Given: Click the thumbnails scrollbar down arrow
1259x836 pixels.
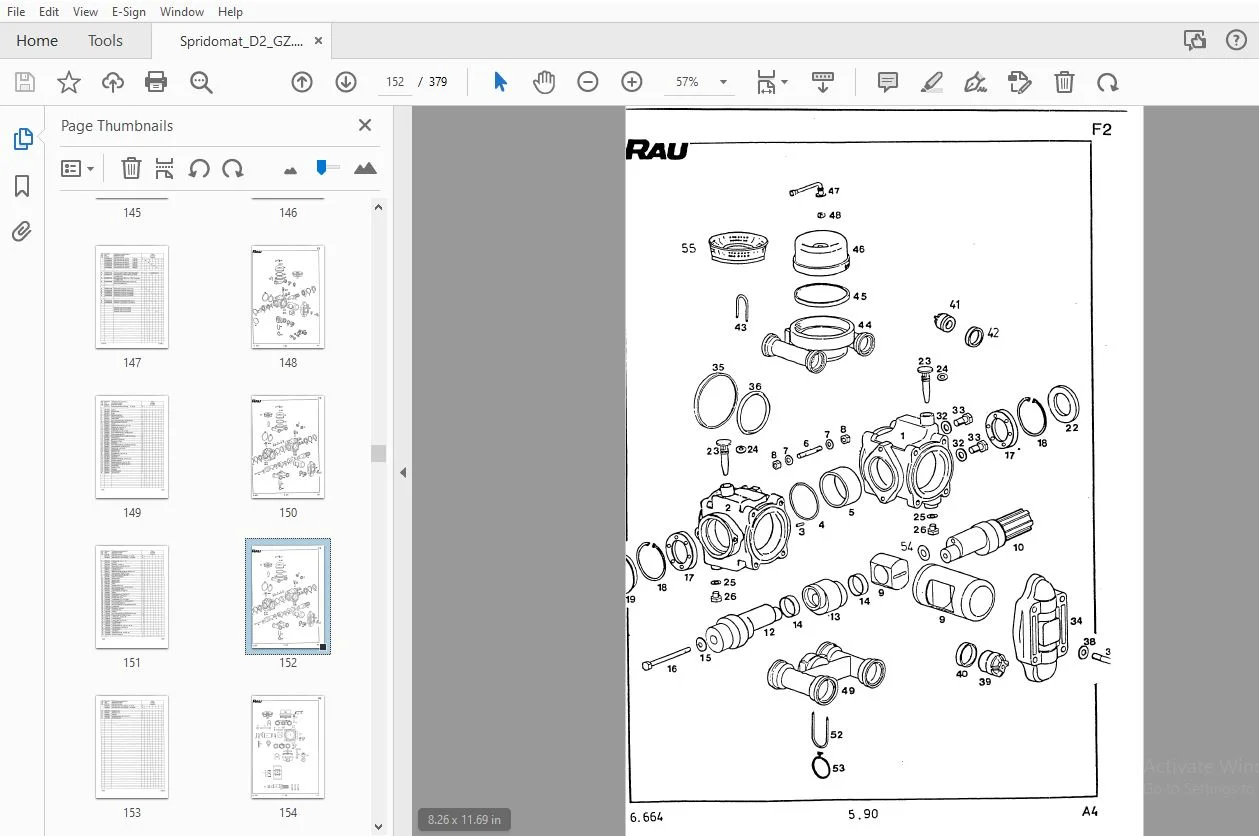Looking at the screenshot, I should point(378,827).
